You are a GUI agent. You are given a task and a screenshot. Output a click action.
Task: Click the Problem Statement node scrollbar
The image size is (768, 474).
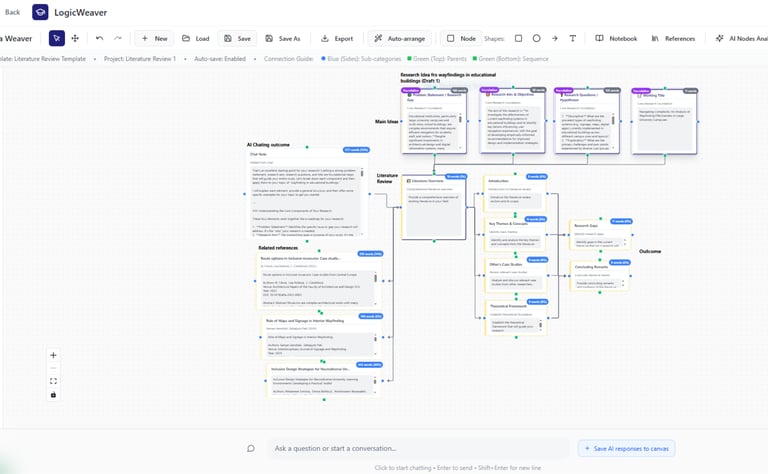(x=460, y=131)
